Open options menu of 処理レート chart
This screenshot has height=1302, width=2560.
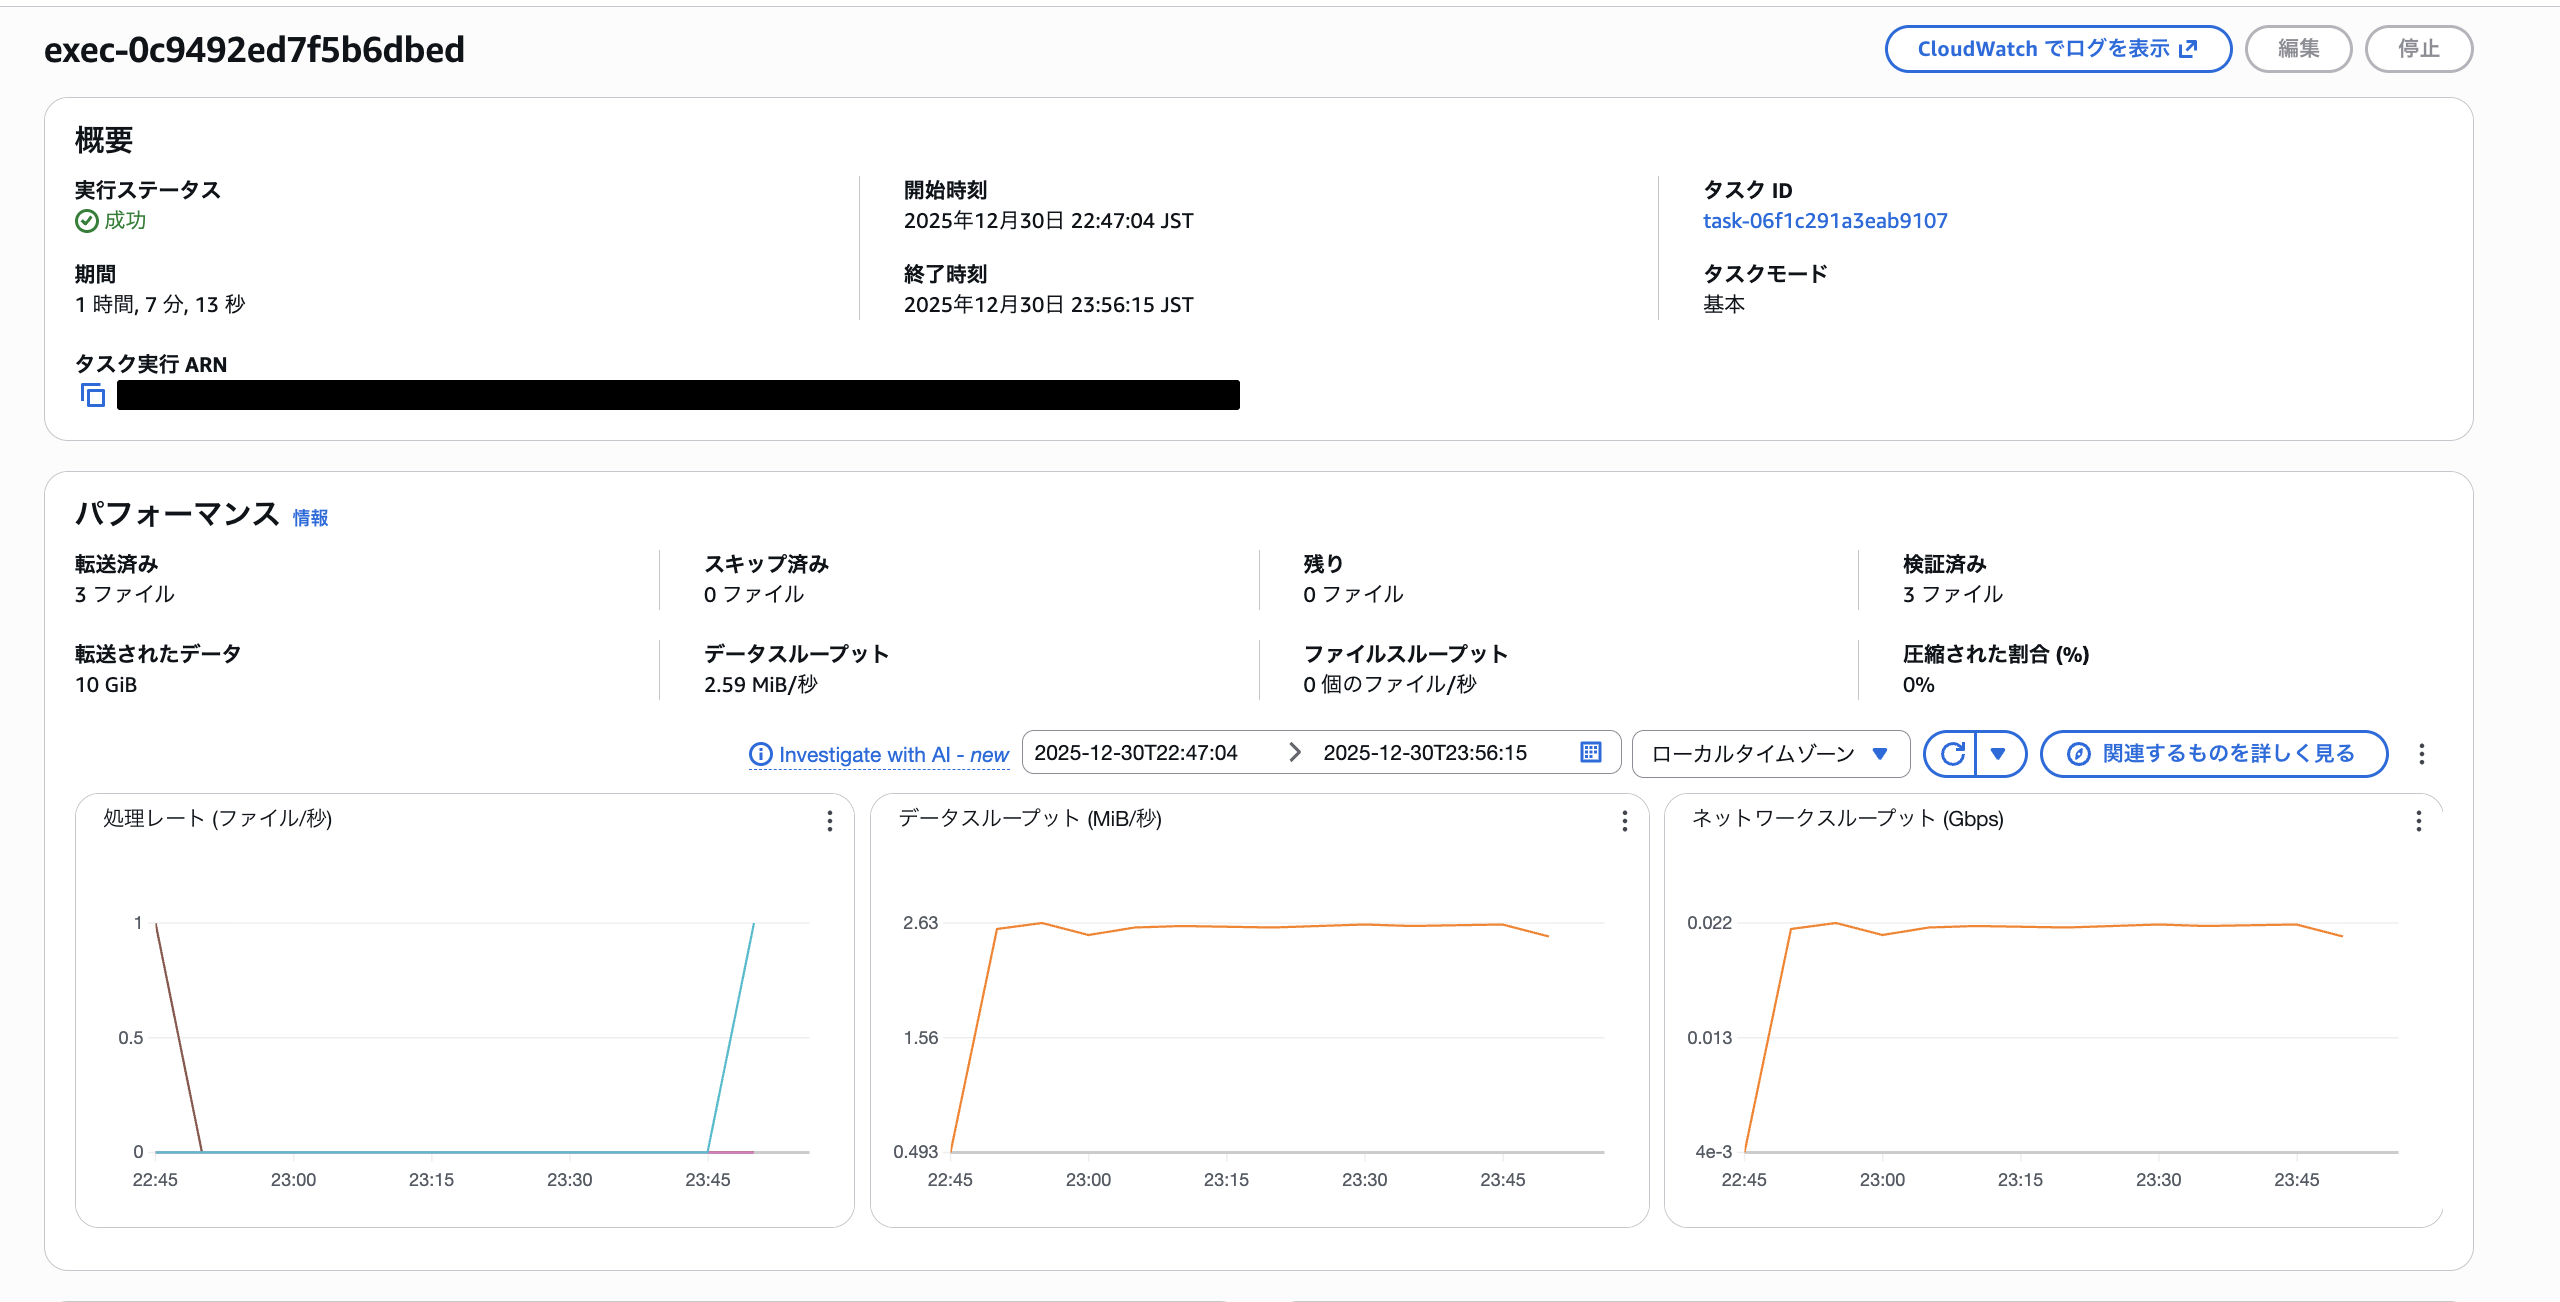829,822
